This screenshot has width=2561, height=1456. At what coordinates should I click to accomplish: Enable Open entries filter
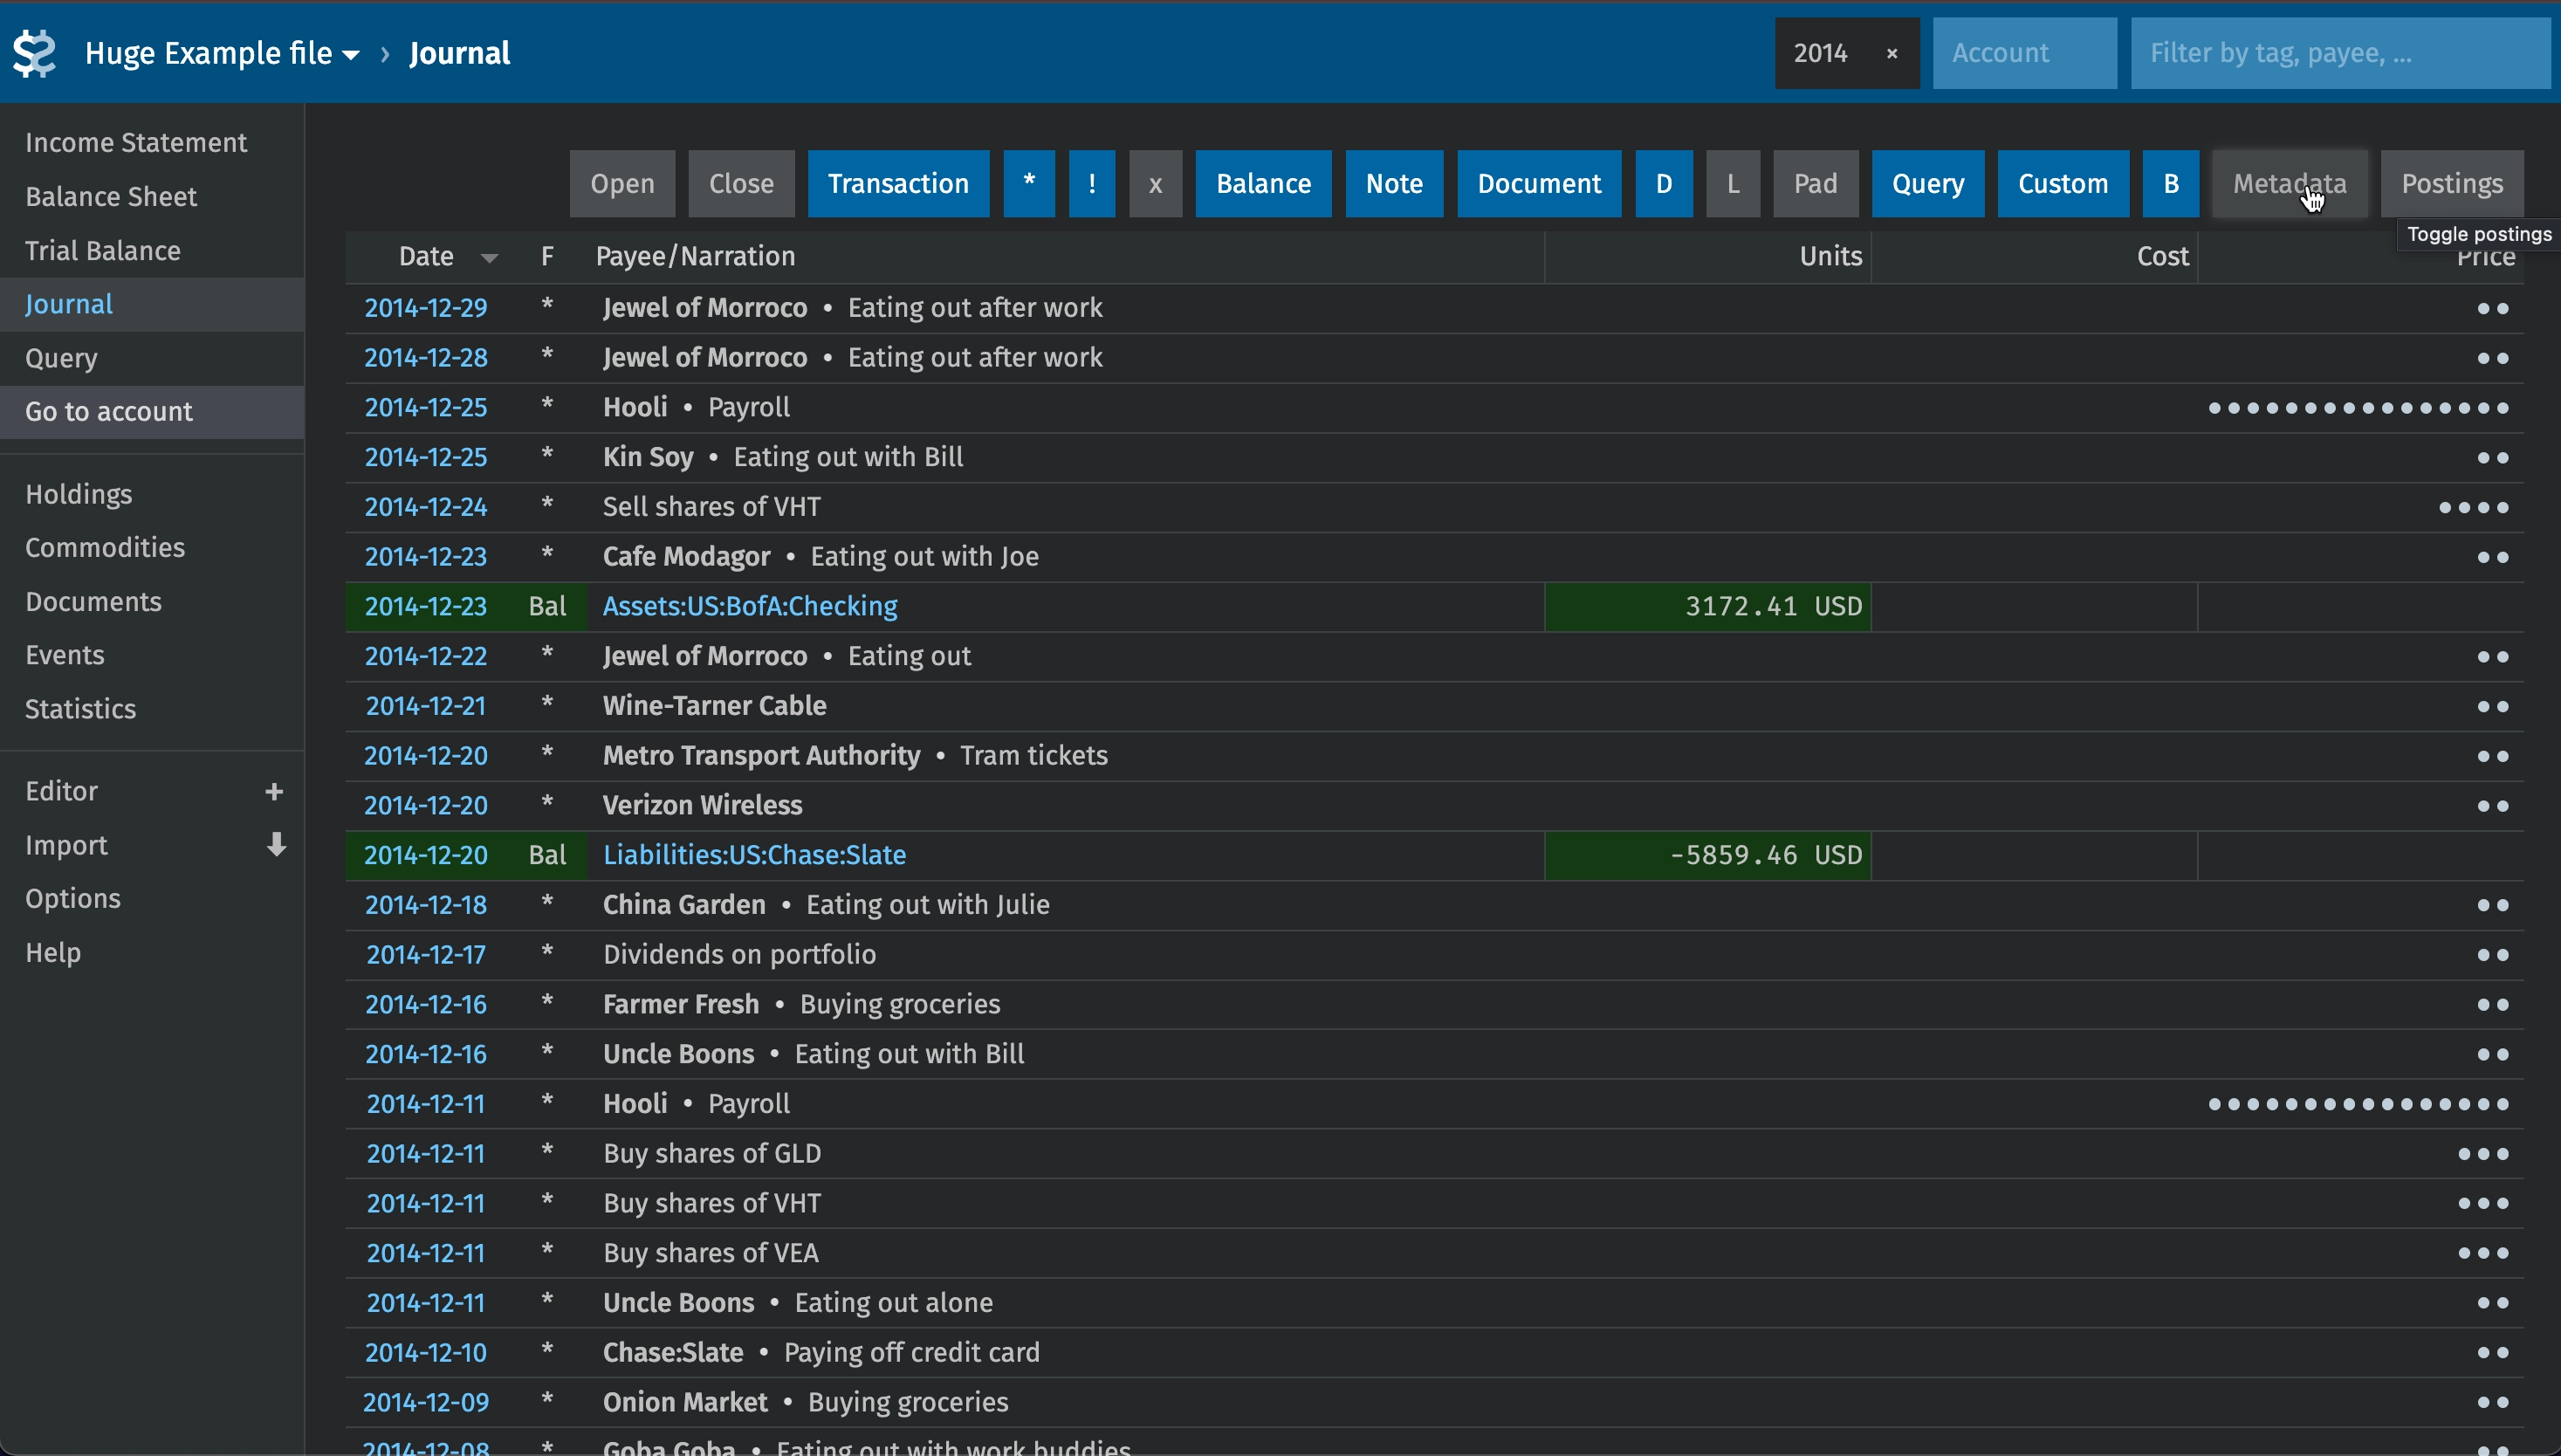coord(622,184)
